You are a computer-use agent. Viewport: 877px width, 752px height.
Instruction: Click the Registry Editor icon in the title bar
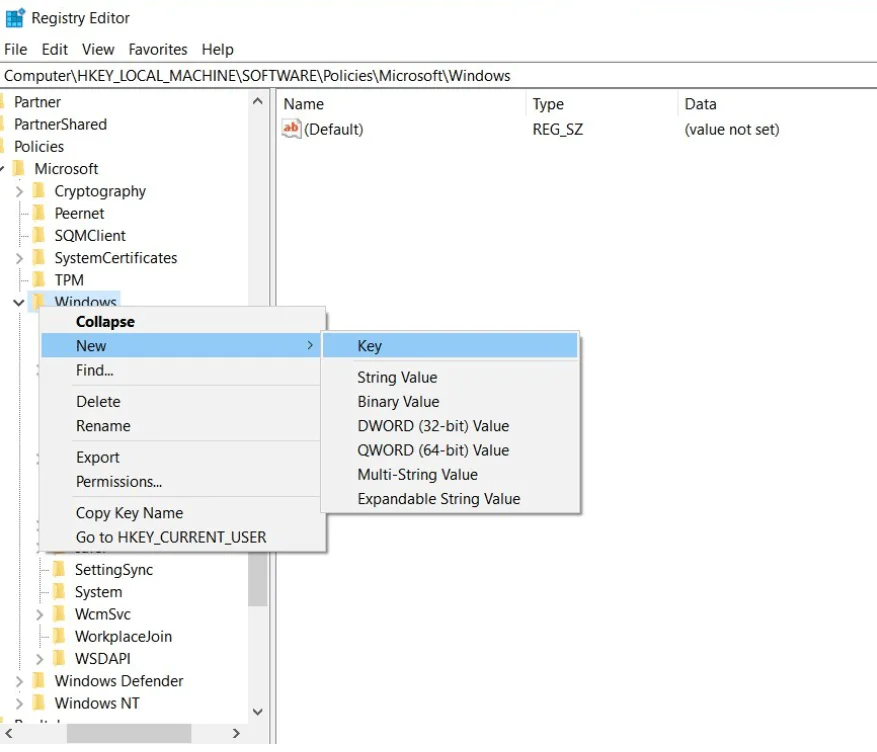click(x=14, y=17)
